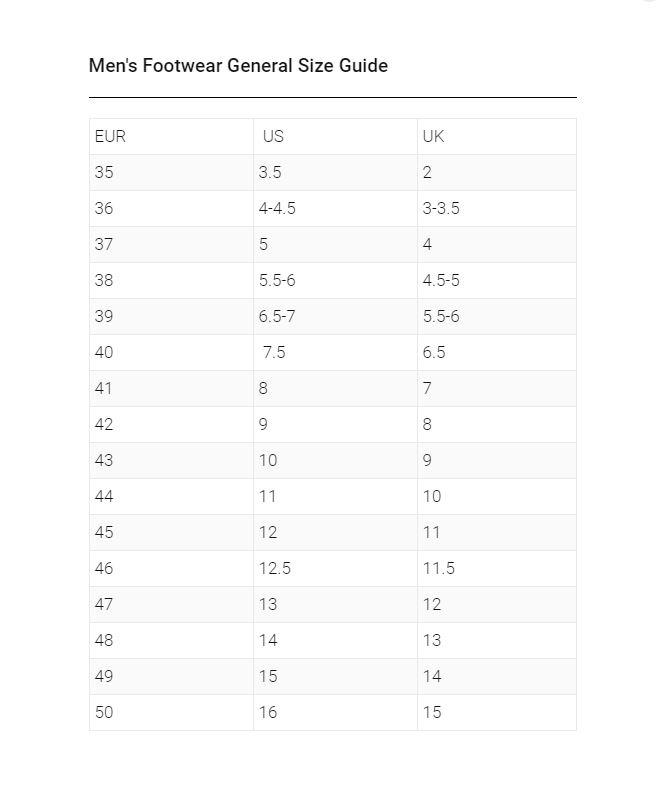664x805 pixels.
Task: Click the US size 4-4.5 cell
Action: click(277, 209)
